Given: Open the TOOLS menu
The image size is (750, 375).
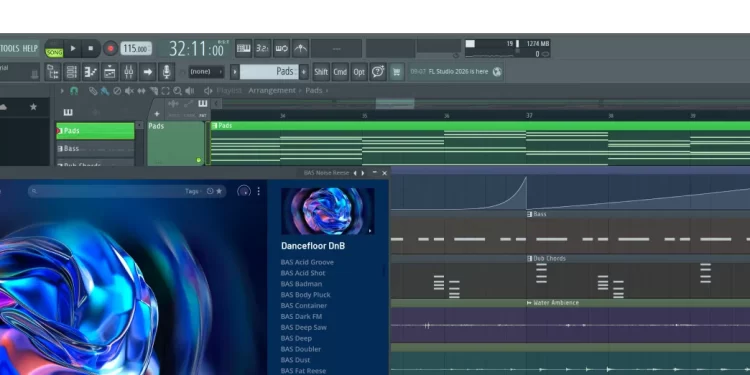Looking at the screenshot, I should (x=10, y=48).
